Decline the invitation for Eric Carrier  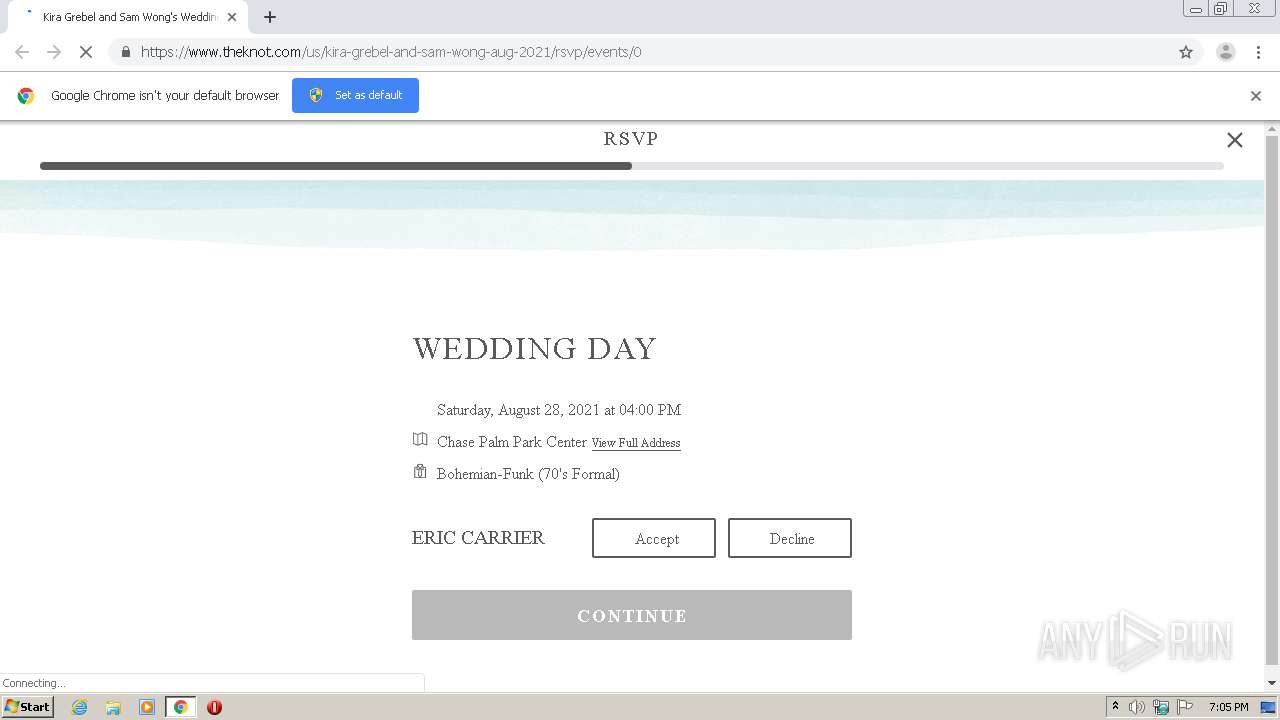(790, 538)
